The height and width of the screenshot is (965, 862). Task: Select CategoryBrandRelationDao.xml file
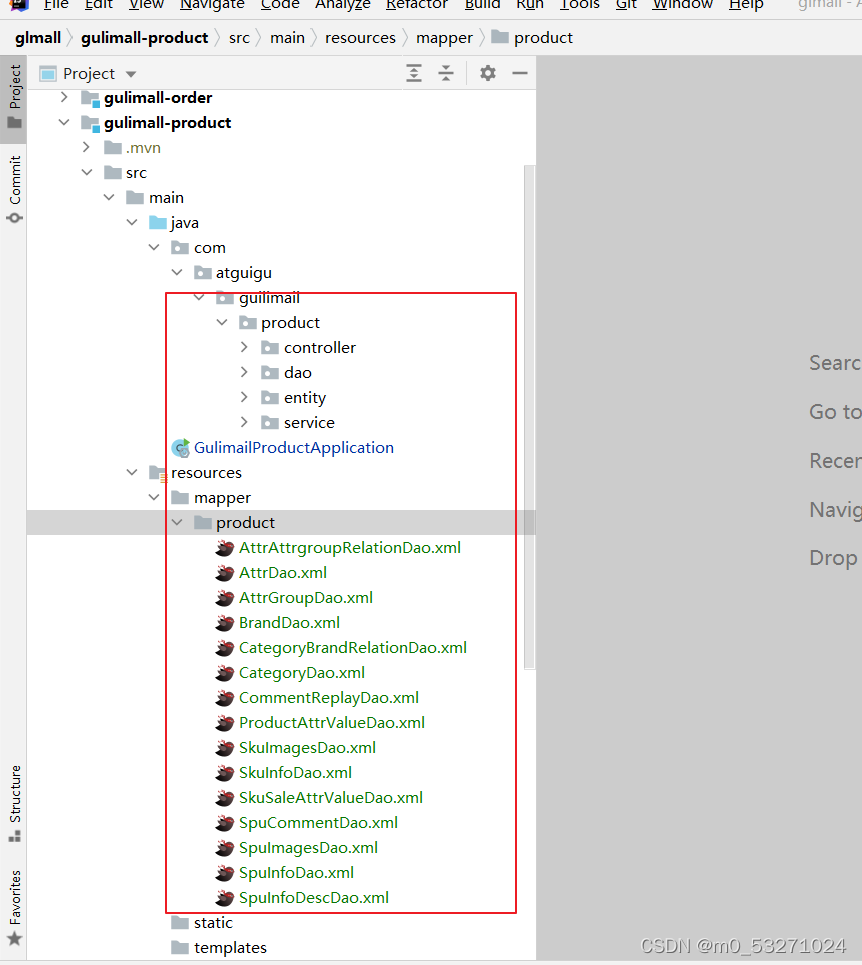[x=353, y=647]
